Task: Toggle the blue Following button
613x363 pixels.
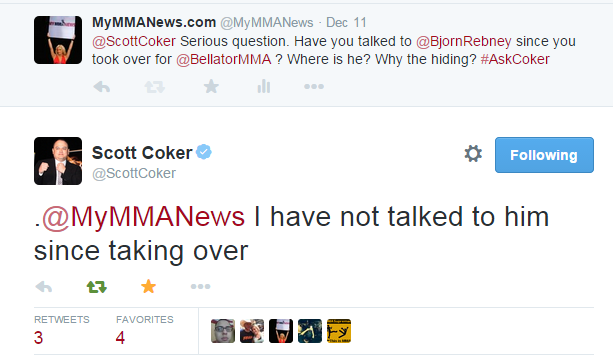Action: [544, 155]
